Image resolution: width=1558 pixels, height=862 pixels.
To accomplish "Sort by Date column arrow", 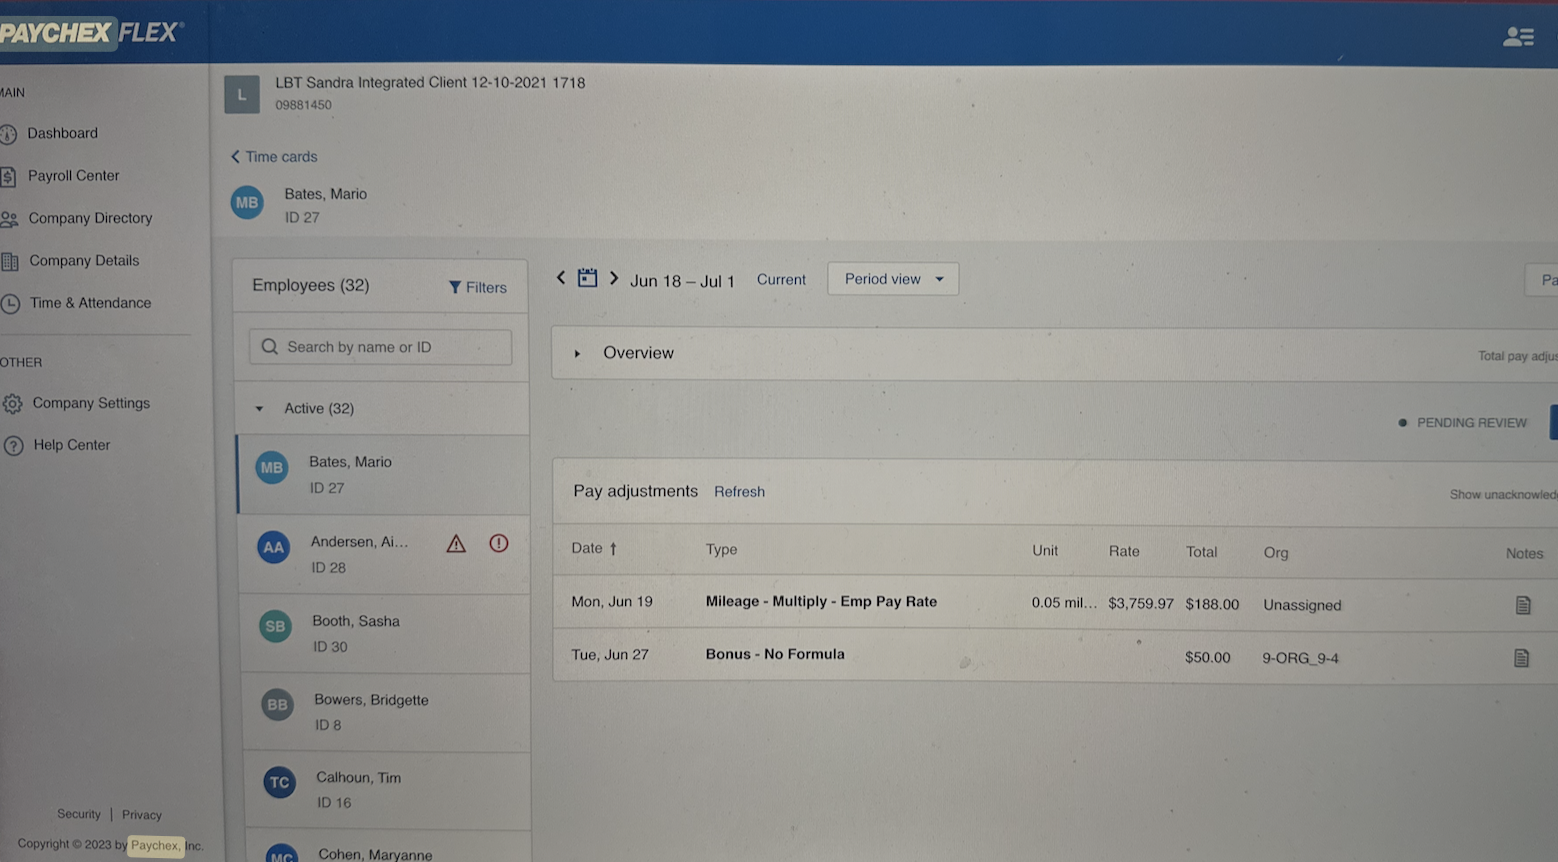I will (x=613, y=549).
